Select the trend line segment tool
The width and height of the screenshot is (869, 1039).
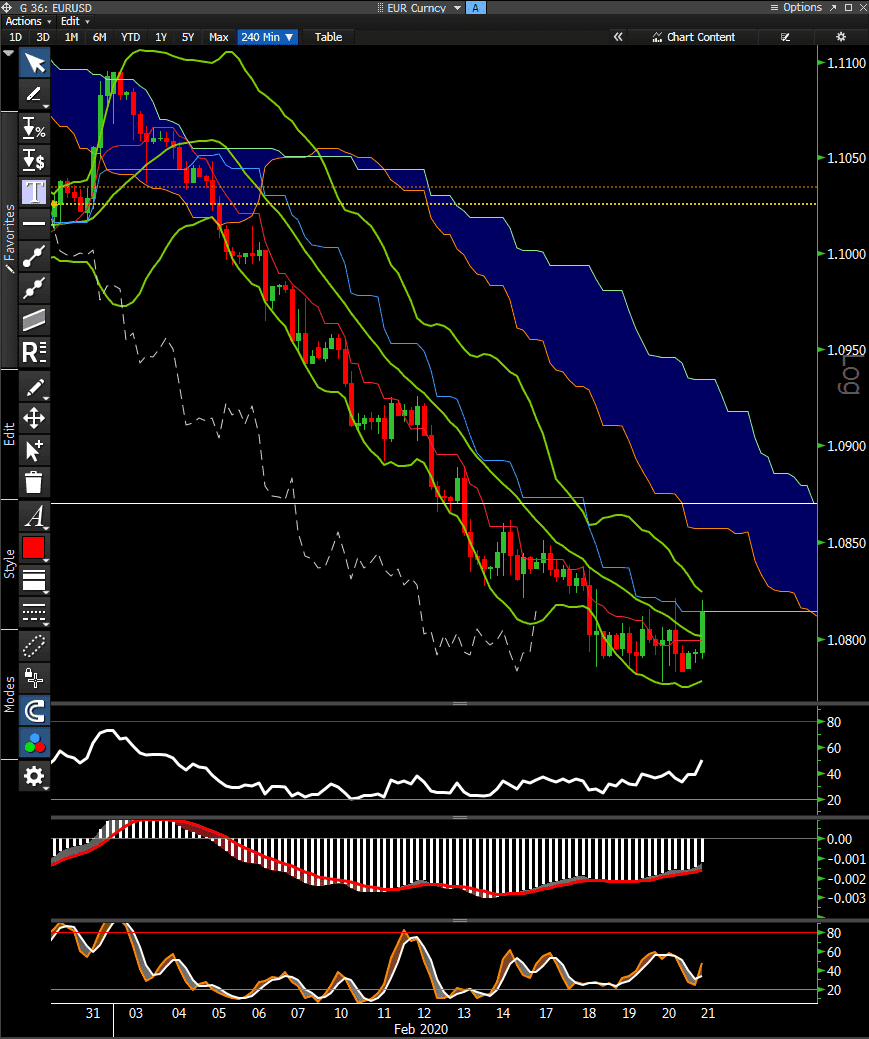click(34, 255)
